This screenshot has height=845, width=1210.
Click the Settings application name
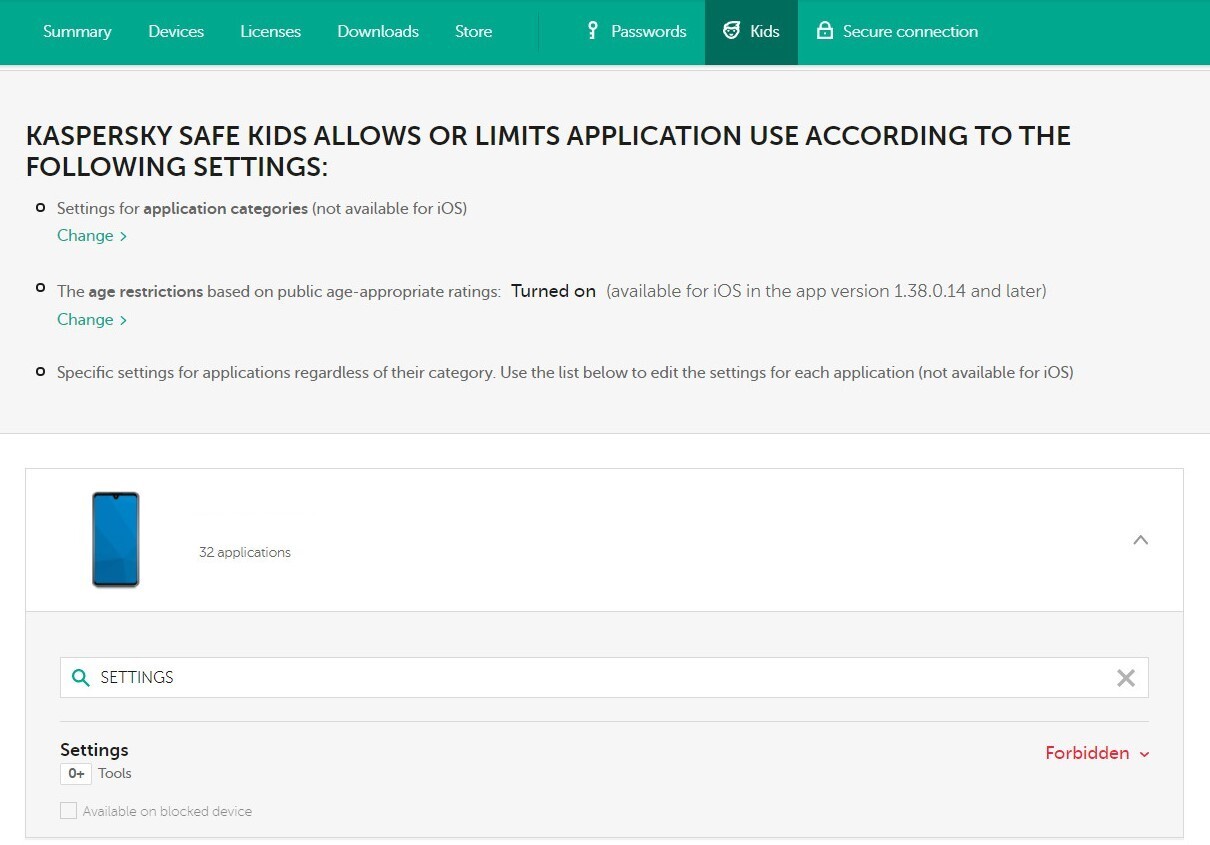[x=94, y=750]
